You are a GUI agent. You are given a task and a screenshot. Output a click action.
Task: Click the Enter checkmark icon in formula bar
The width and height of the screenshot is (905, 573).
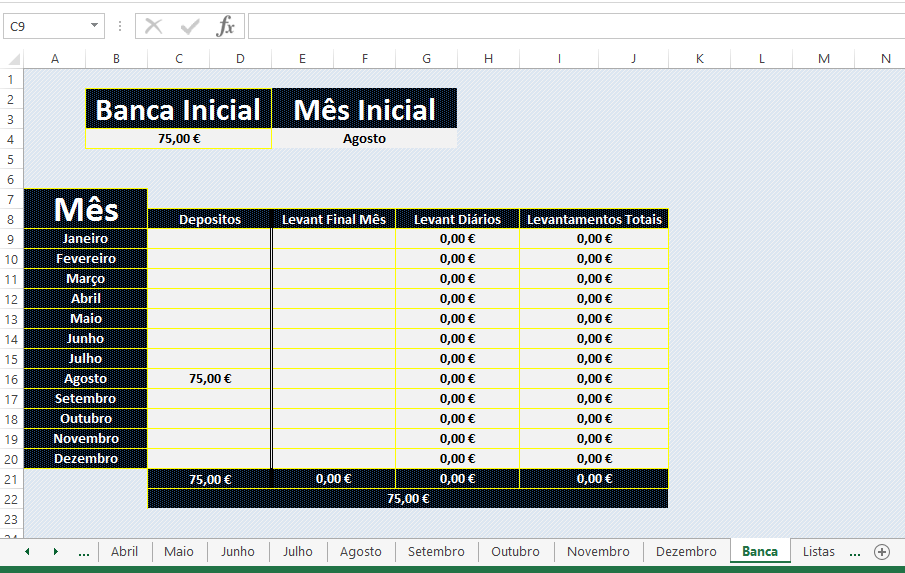point(189,26)
